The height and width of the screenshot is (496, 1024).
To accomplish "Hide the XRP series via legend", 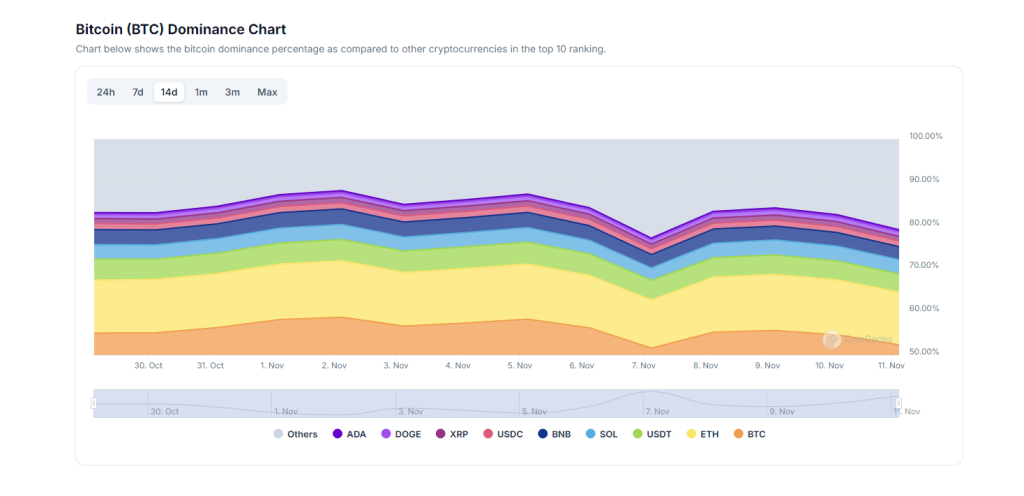I will tap(452, 434).
